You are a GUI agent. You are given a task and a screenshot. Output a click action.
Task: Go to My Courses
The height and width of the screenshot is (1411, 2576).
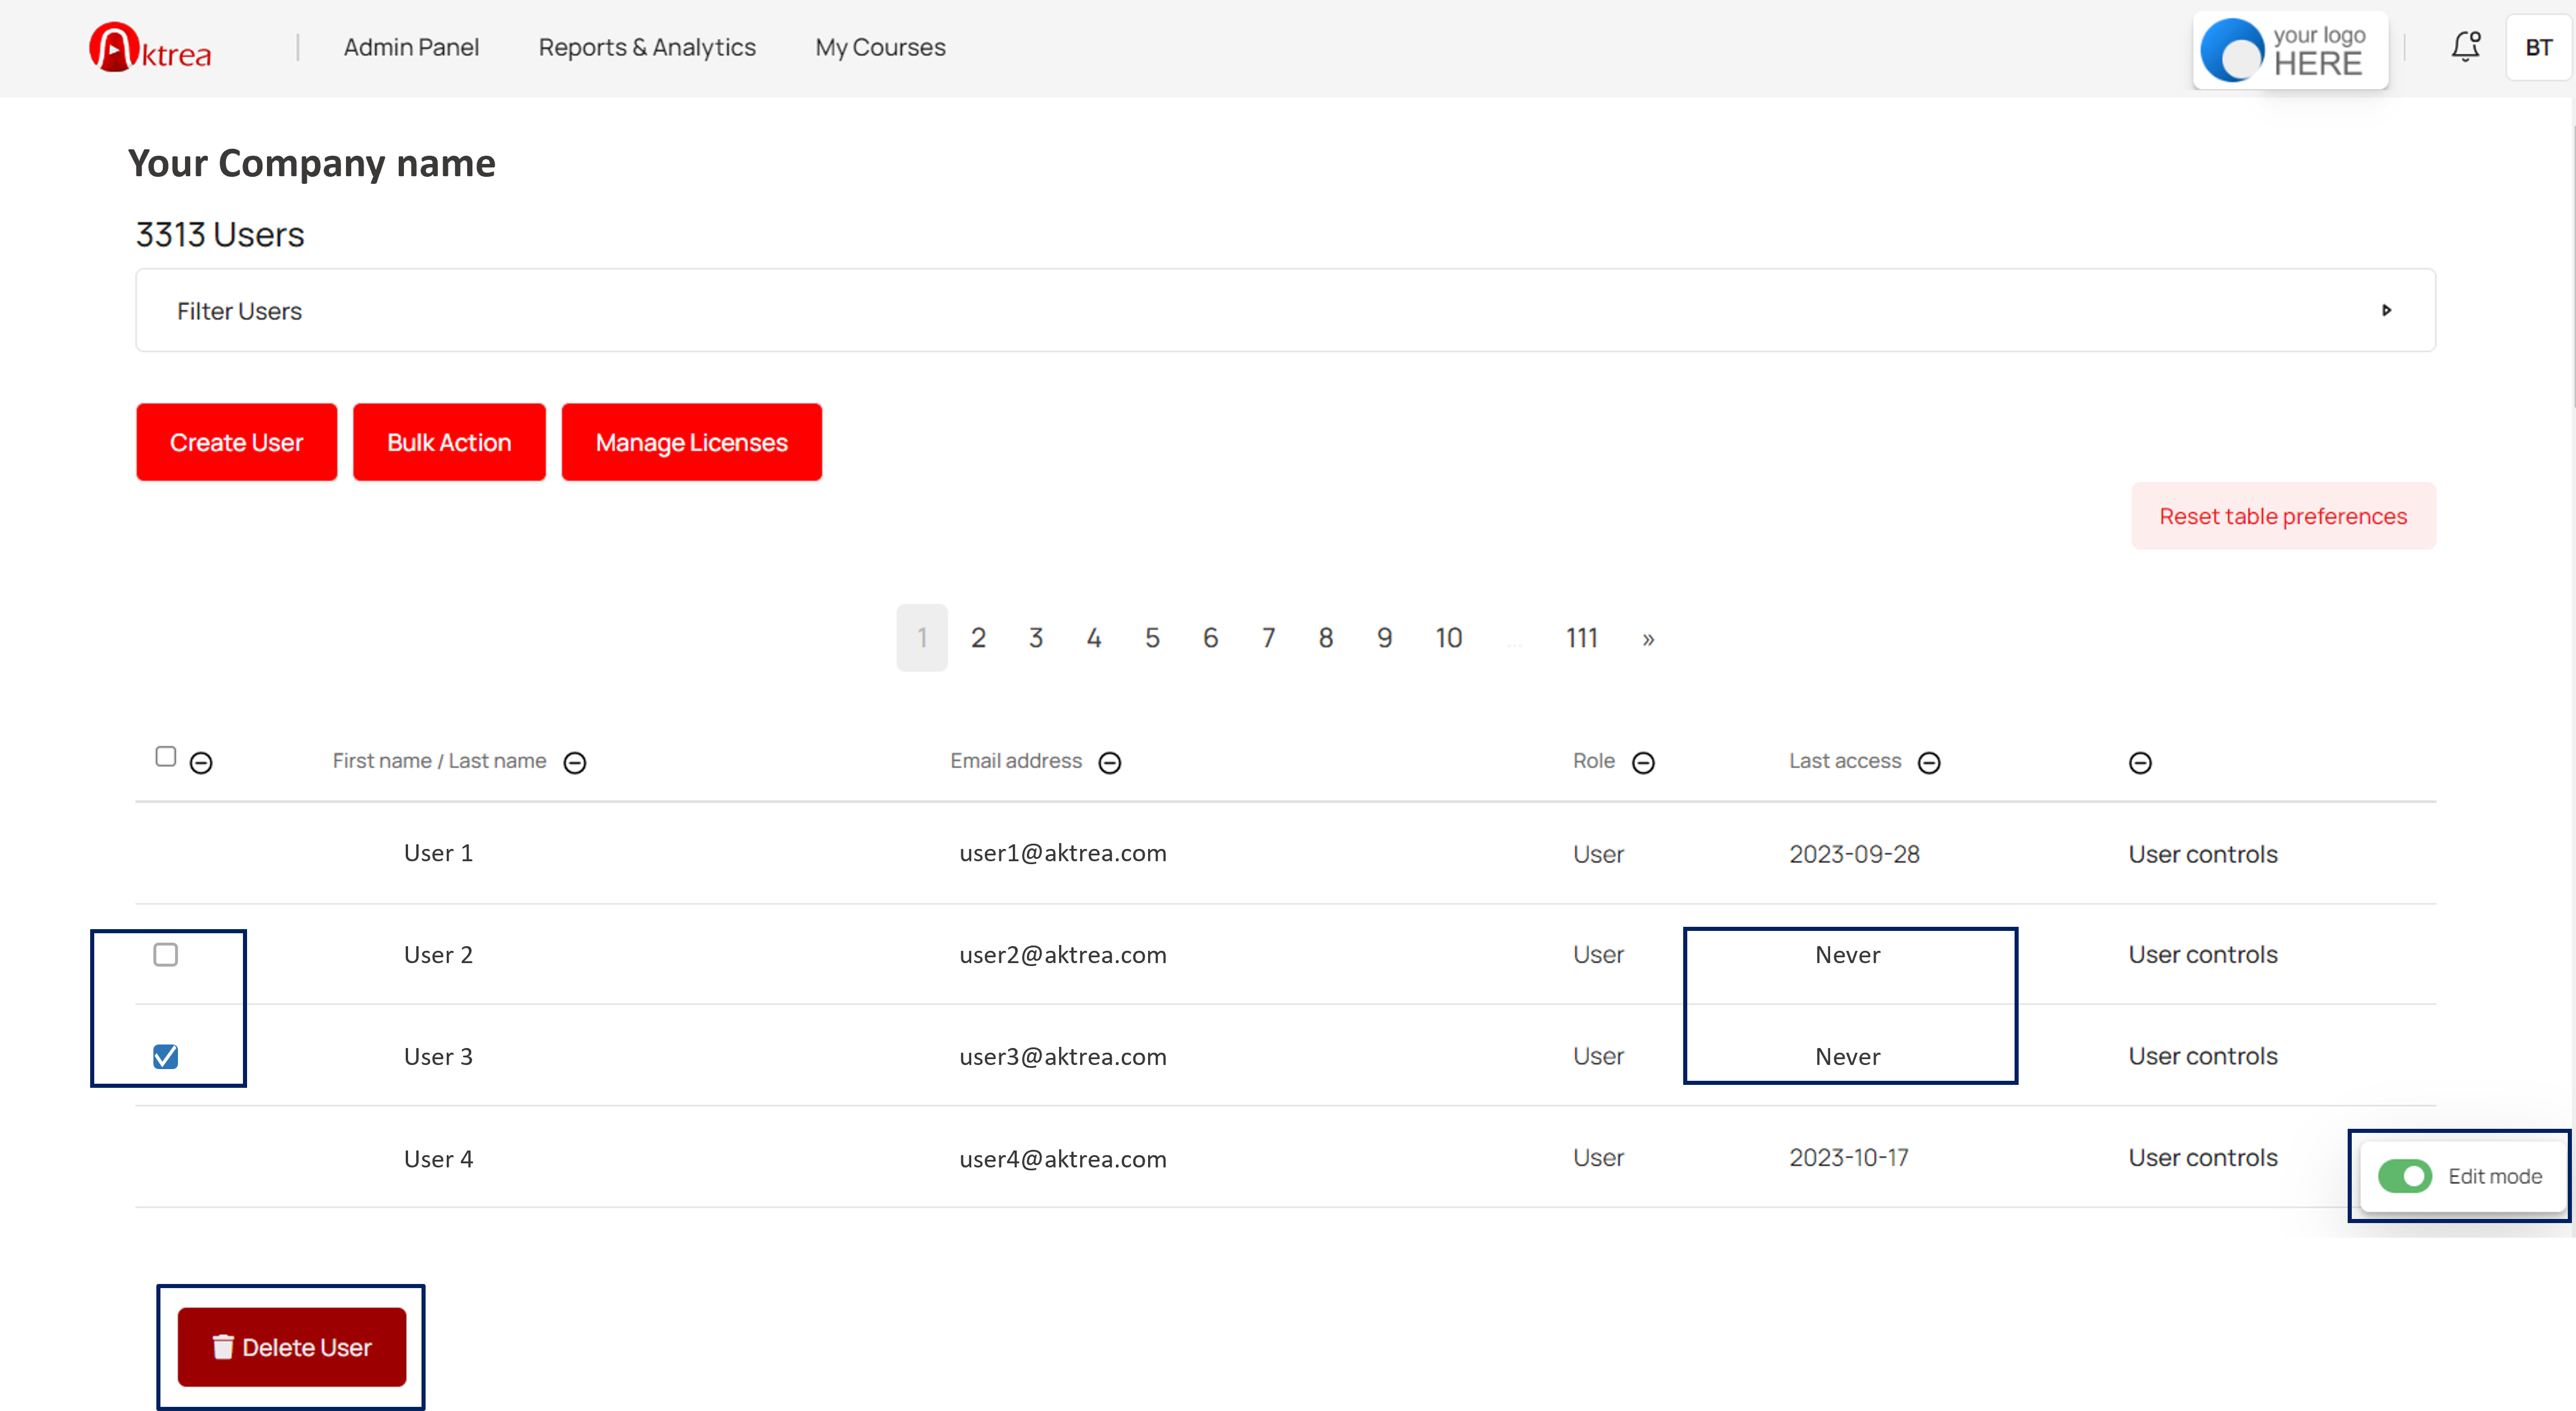880,47
